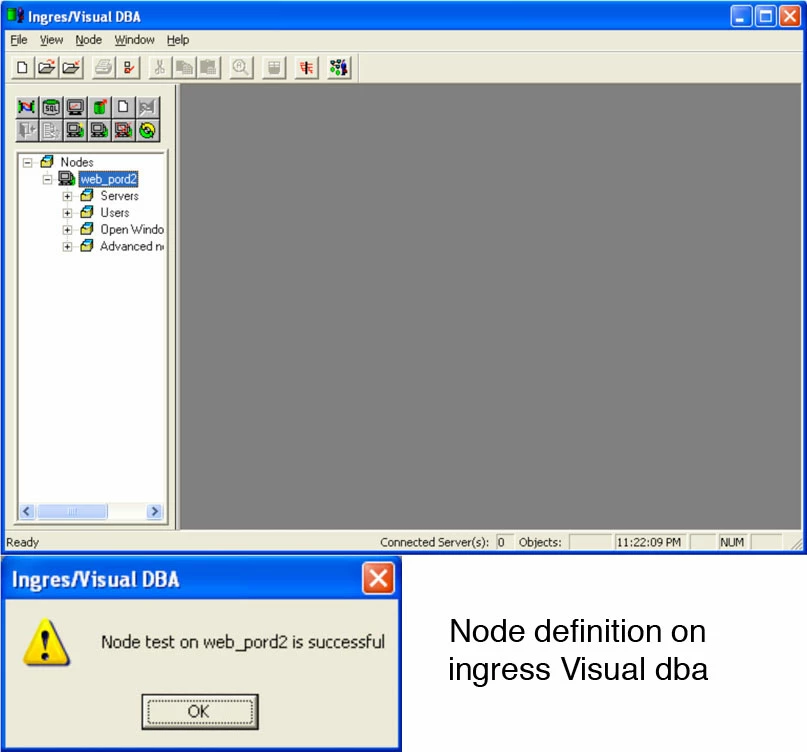This screenshot has width=807, height=752.
Task: Select the Users tree item
Action: [115, 213]
